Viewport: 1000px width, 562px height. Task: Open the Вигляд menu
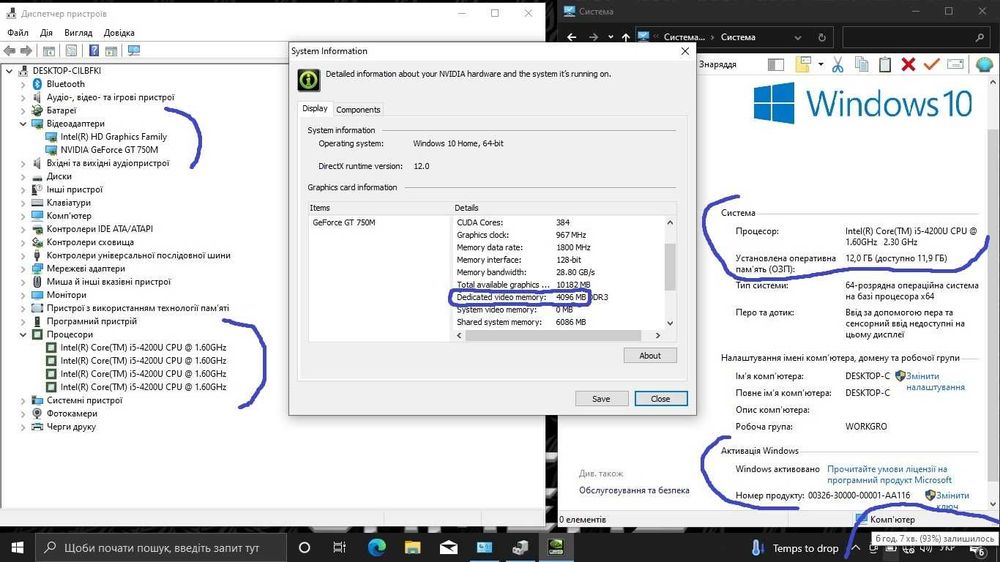[78, 33]
